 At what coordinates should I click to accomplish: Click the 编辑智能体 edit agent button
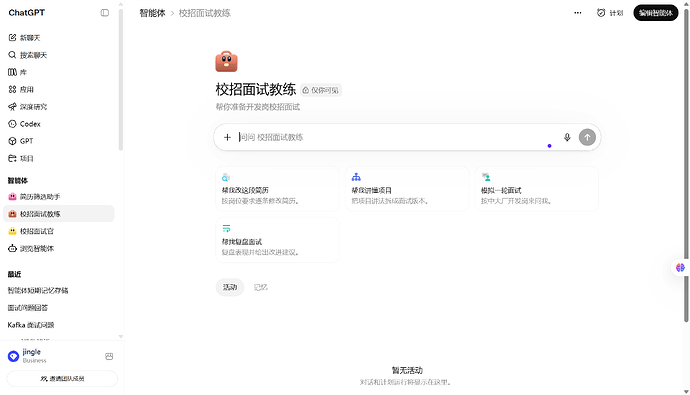(x=656, y=13)
